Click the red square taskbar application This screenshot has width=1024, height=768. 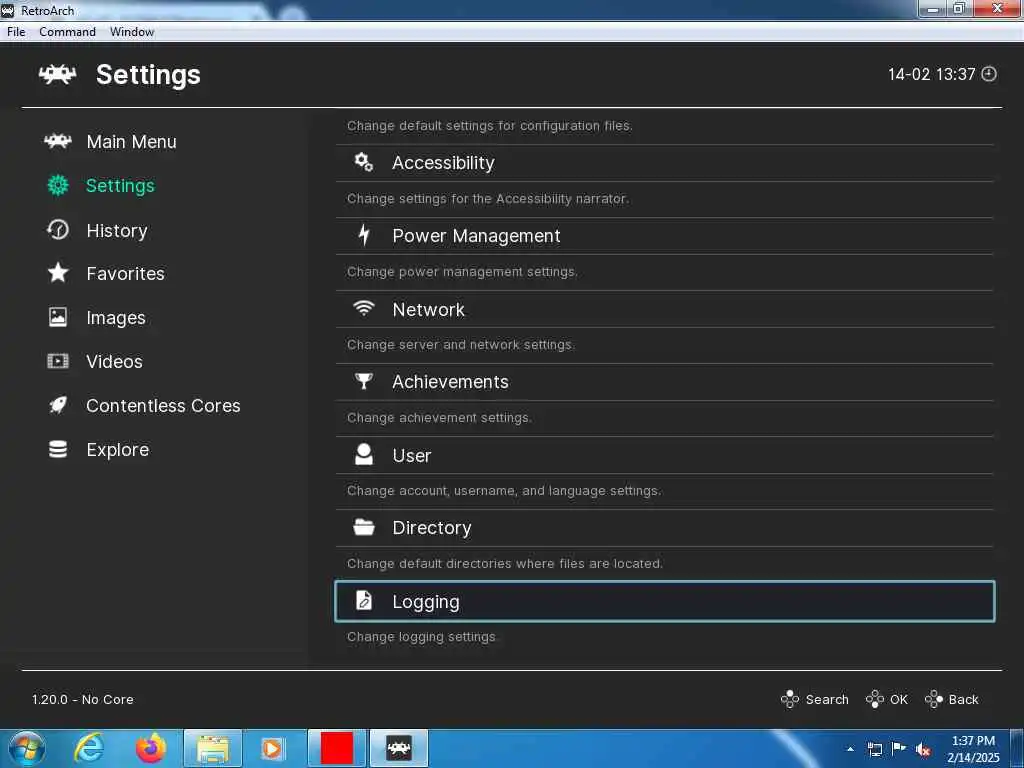(336, 748)
